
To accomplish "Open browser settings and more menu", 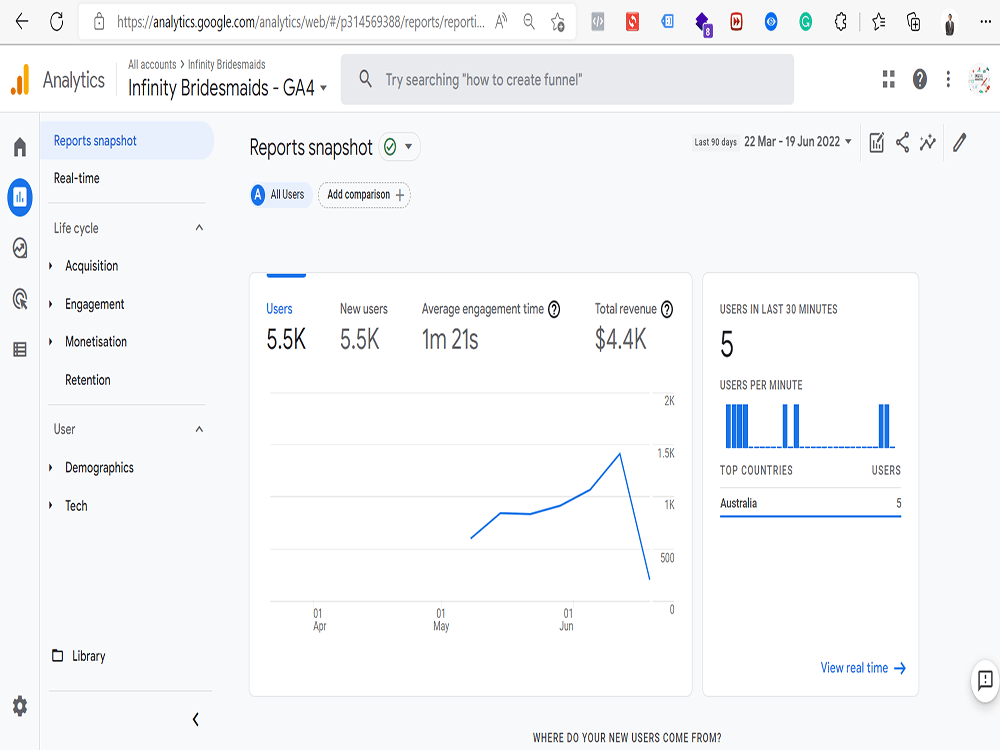I will coord(985,22).
